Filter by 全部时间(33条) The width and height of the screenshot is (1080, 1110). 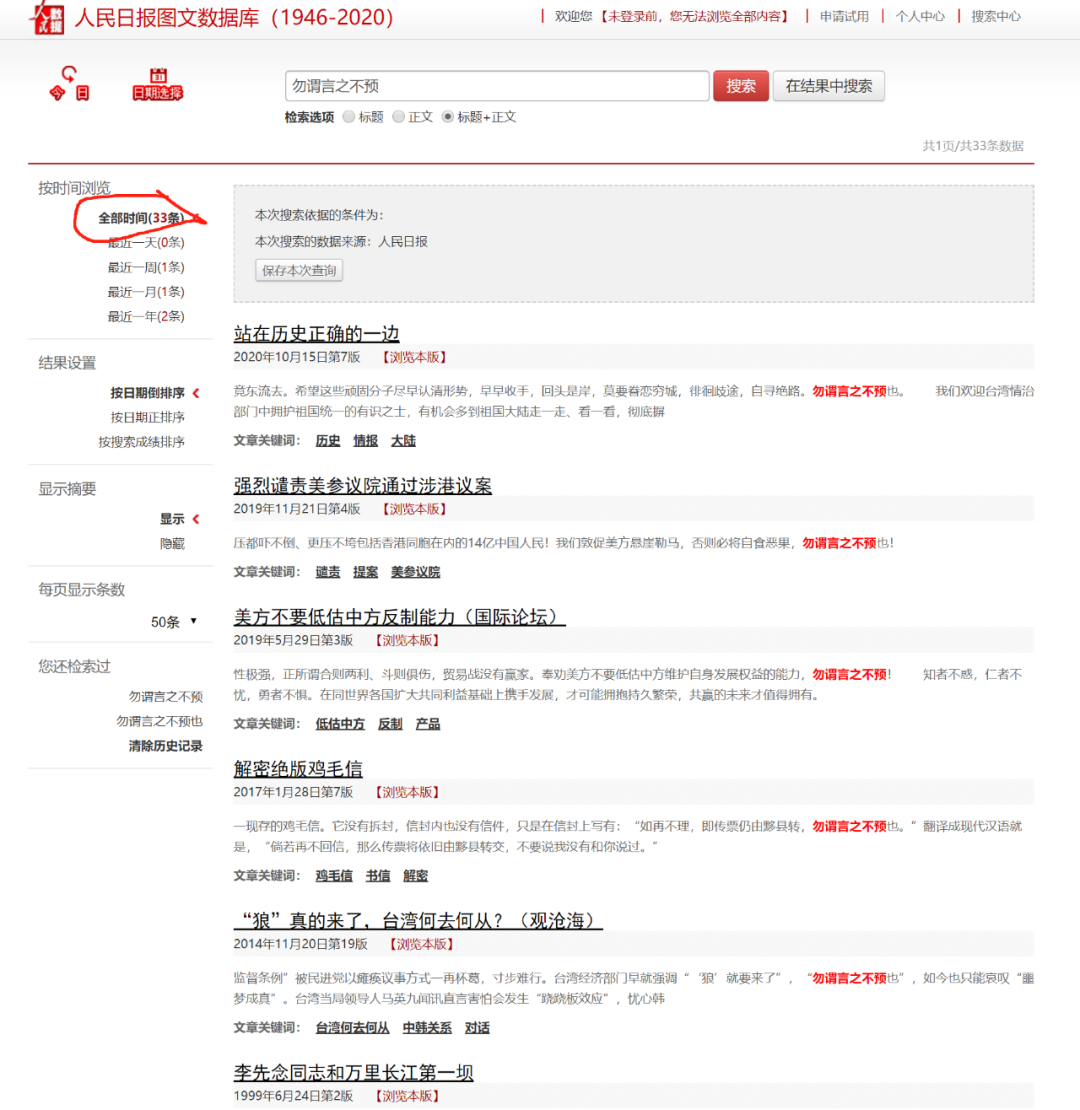click(x=141, y=218)
